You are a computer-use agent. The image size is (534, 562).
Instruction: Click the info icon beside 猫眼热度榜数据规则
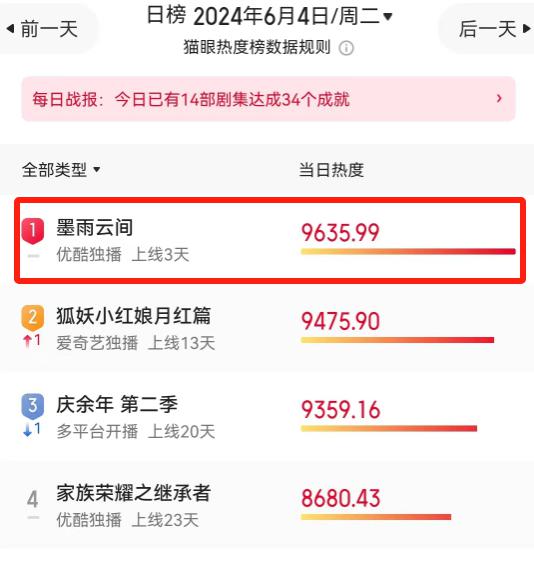[x=346, y=48]
